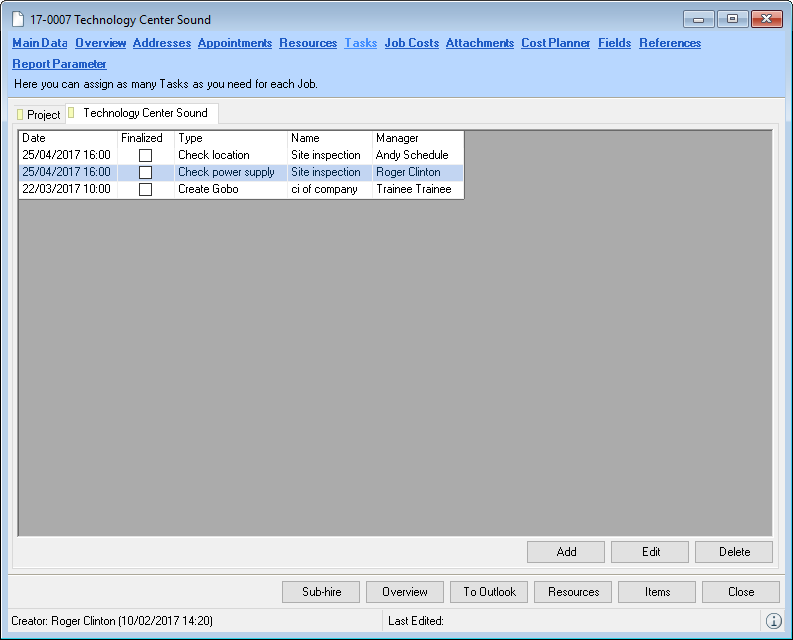
Task: Select the Technology Center Sound tab
Action: 144,114
